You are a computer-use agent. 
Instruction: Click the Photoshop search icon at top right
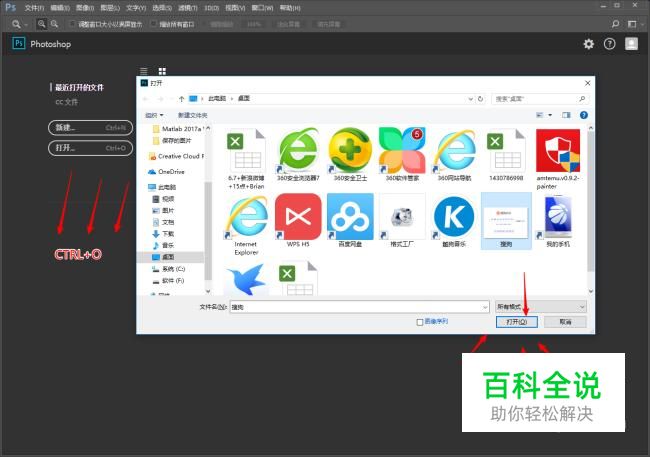tap(616, 24)
